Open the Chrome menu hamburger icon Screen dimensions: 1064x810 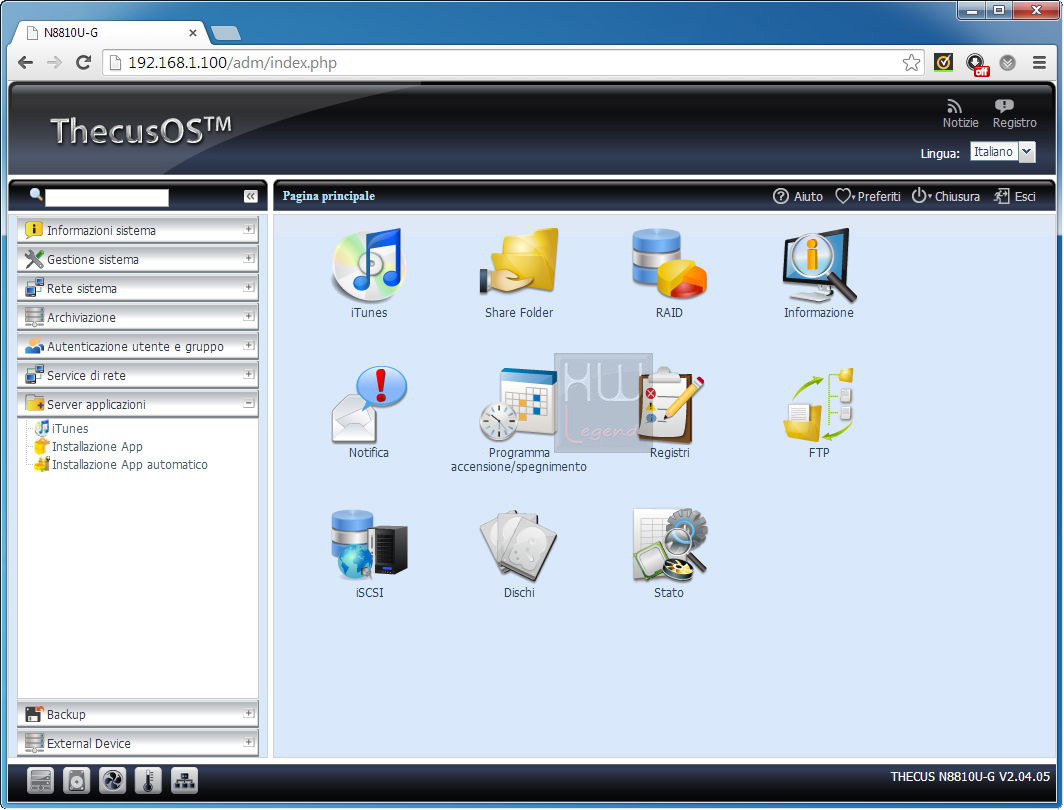click(x=1039, y=63)
